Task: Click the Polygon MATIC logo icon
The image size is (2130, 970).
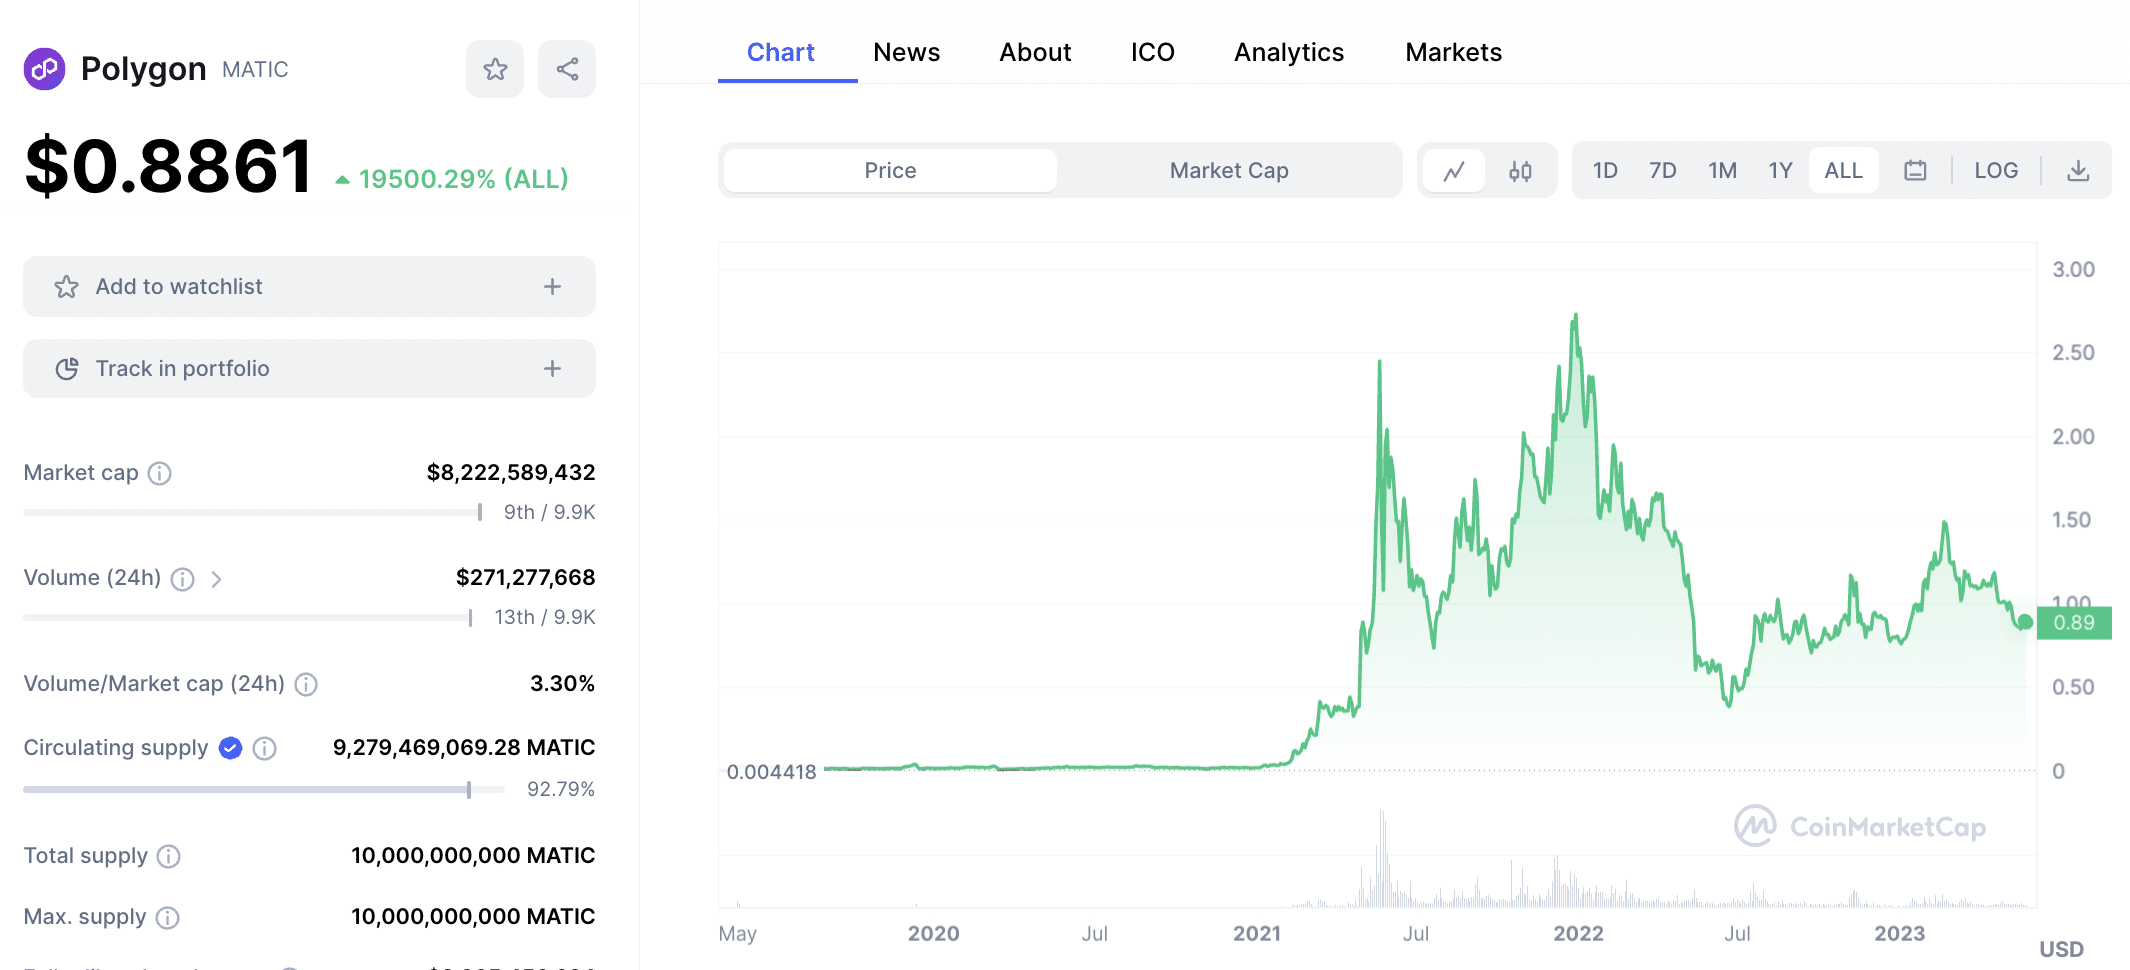Action: [x=44, y=69]
